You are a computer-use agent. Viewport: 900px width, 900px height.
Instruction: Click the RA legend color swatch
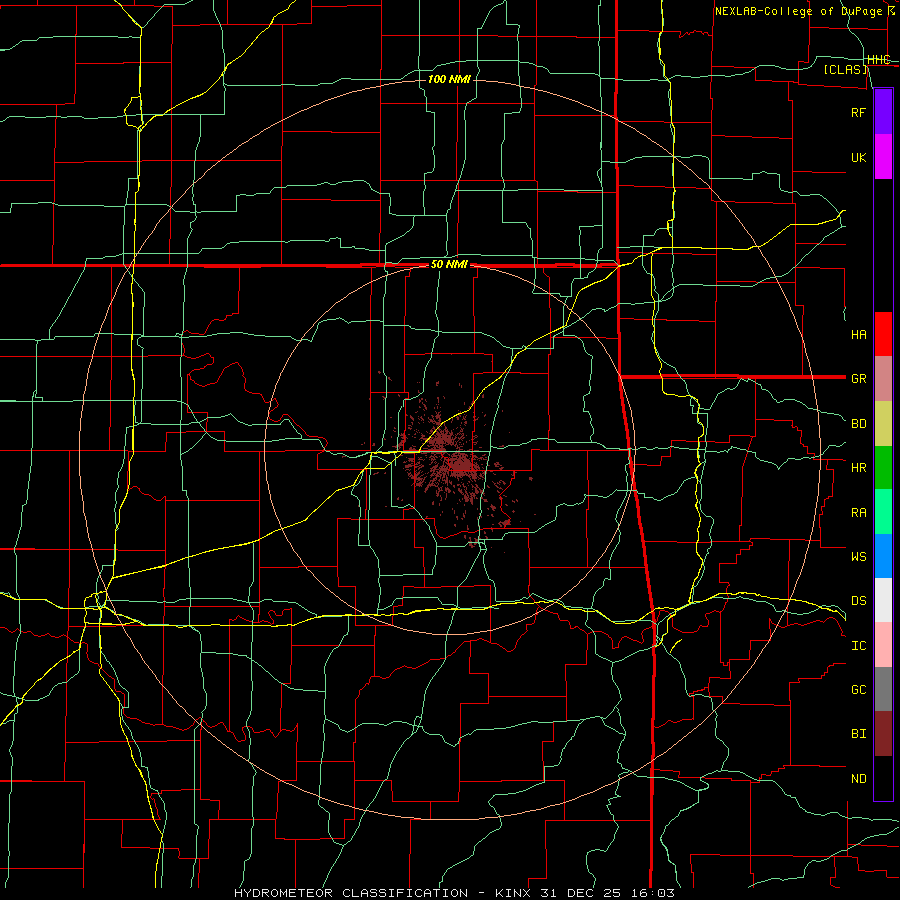click(x=883, y=512)
